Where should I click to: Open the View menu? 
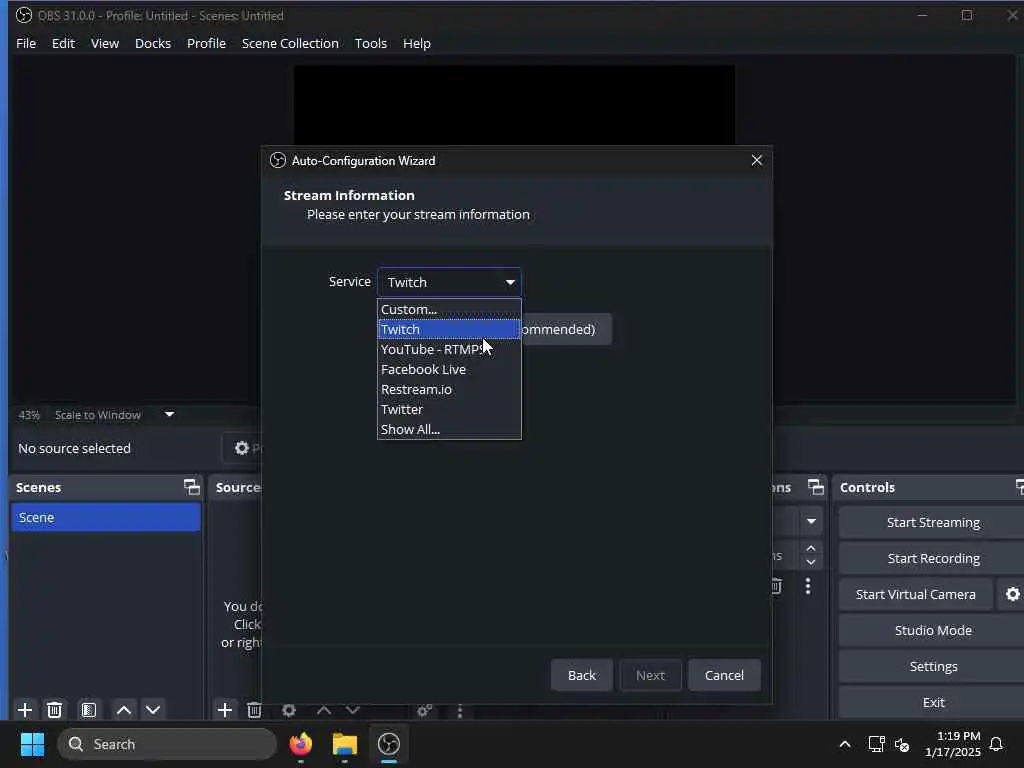[104, 43]
